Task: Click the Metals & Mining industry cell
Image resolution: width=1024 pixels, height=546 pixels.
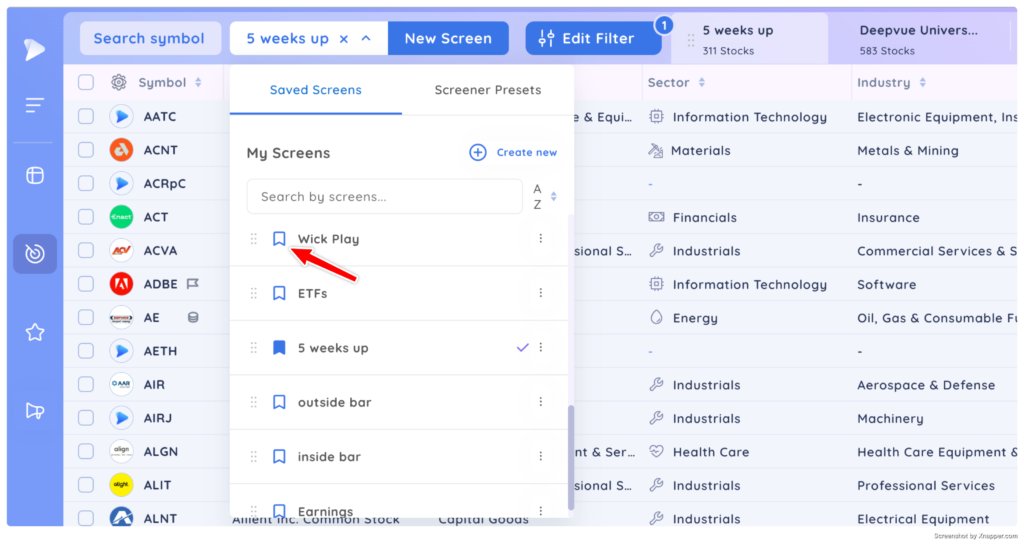Action: 908,151
